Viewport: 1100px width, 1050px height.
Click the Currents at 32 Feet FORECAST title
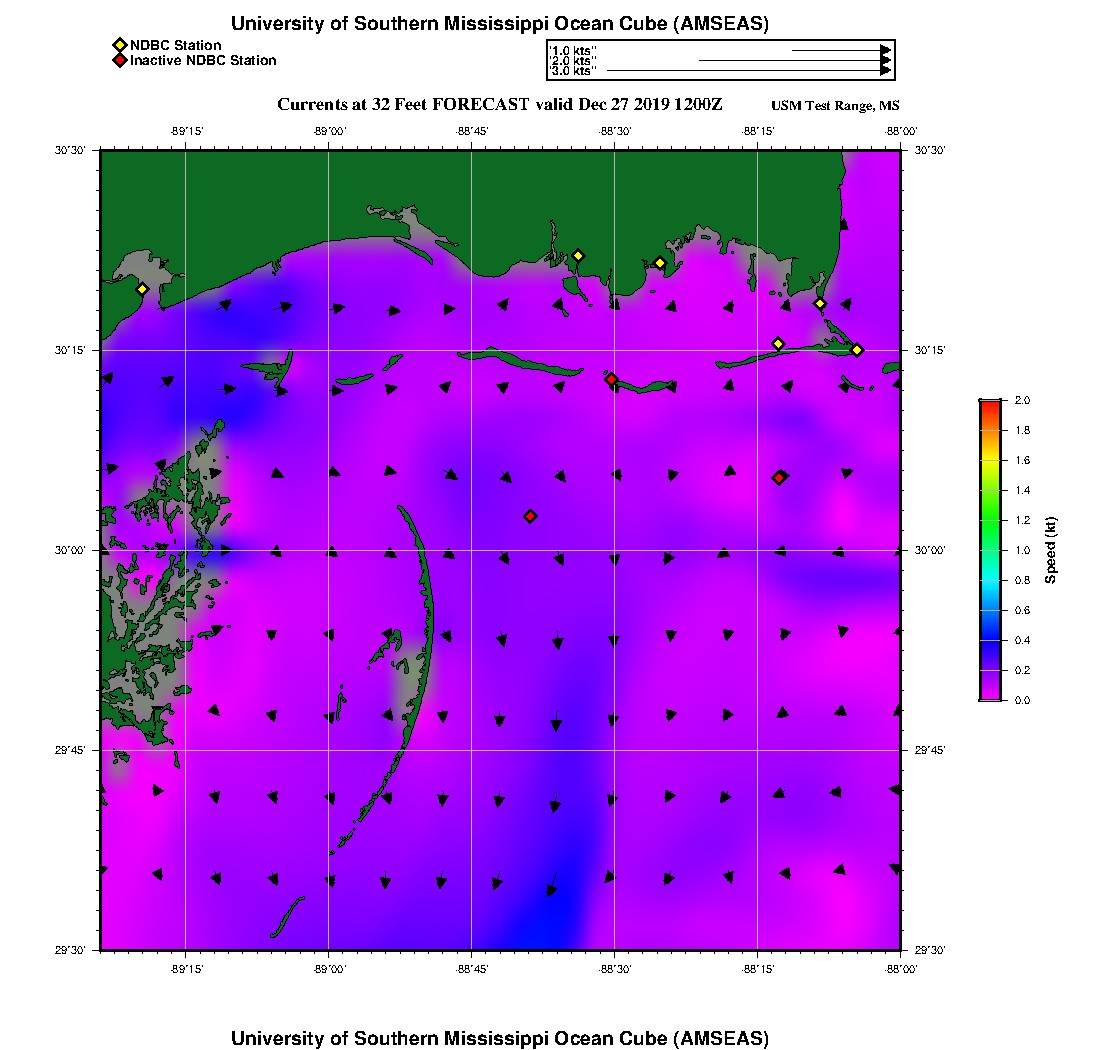(x=499, y=105)
